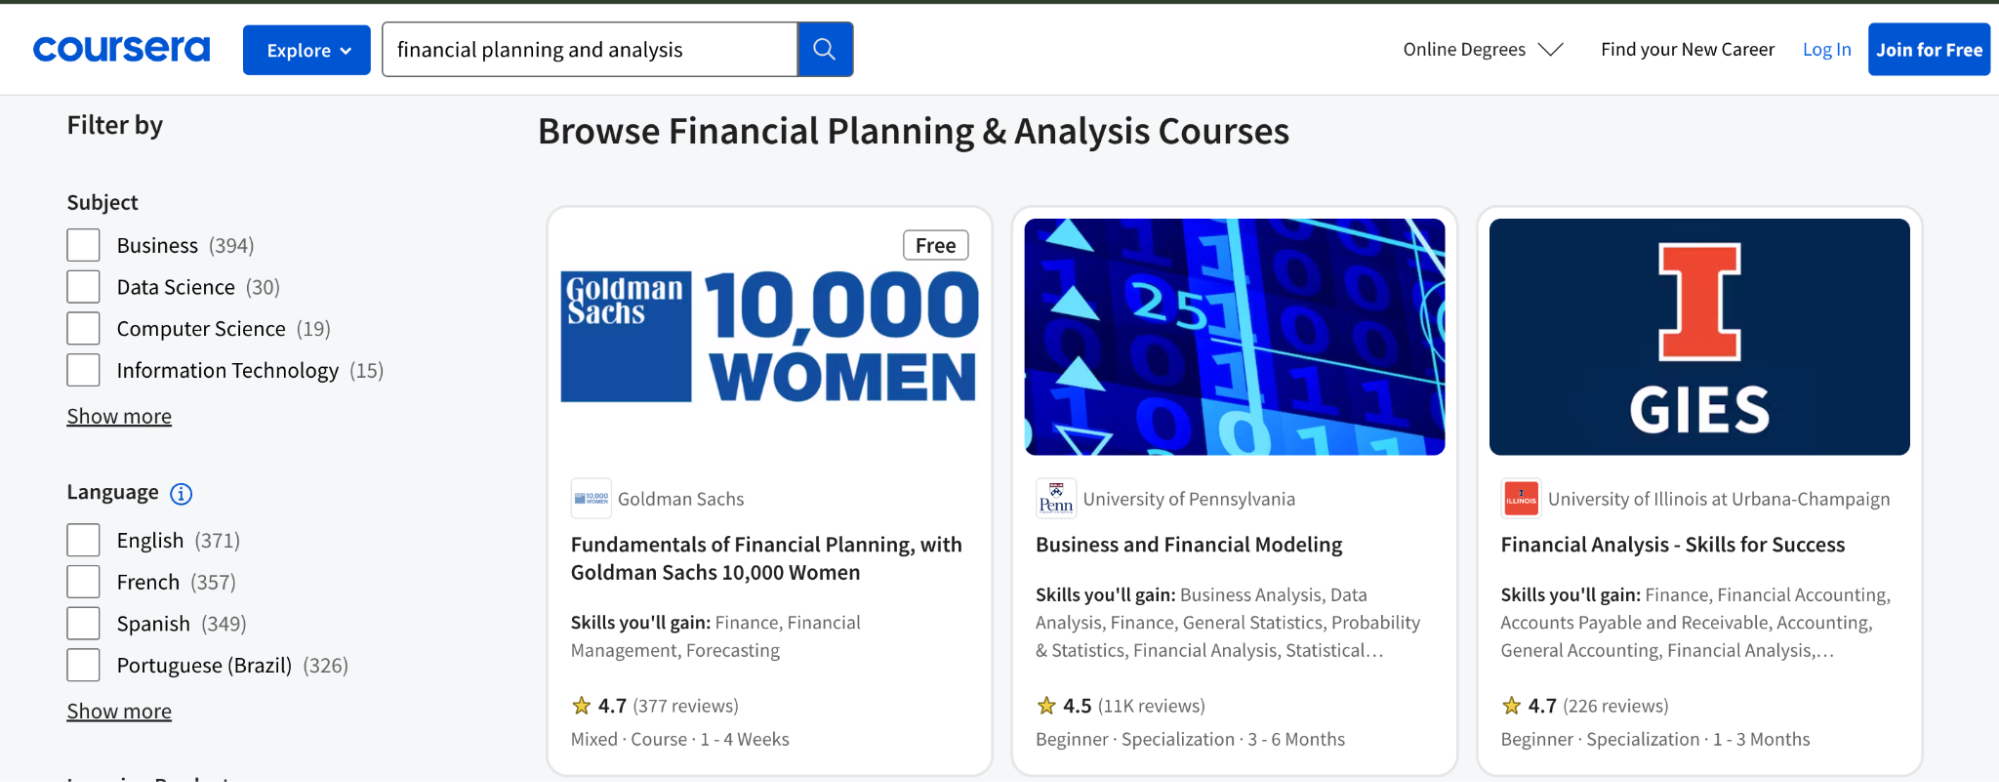
Task: Open the Log In page
Action: [x=1826, y=48]
